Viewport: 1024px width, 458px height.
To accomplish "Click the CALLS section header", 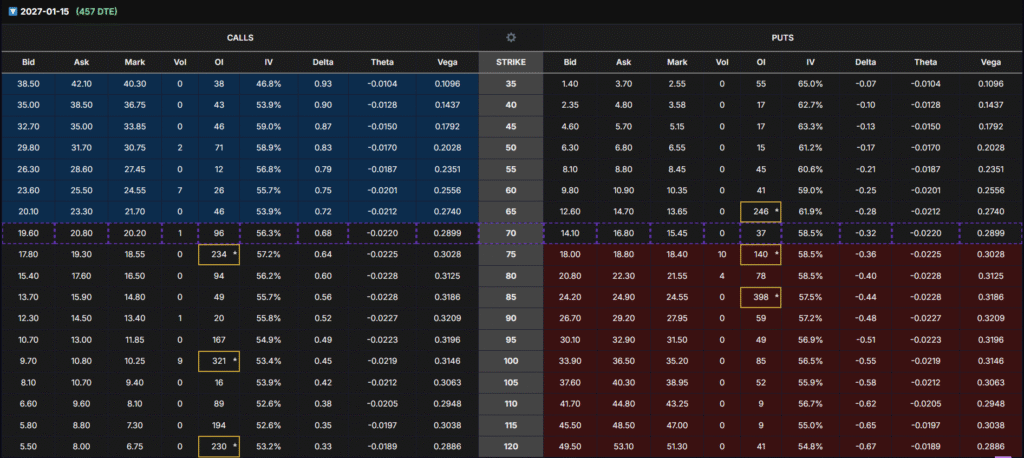I will click(x=238, y=37).
